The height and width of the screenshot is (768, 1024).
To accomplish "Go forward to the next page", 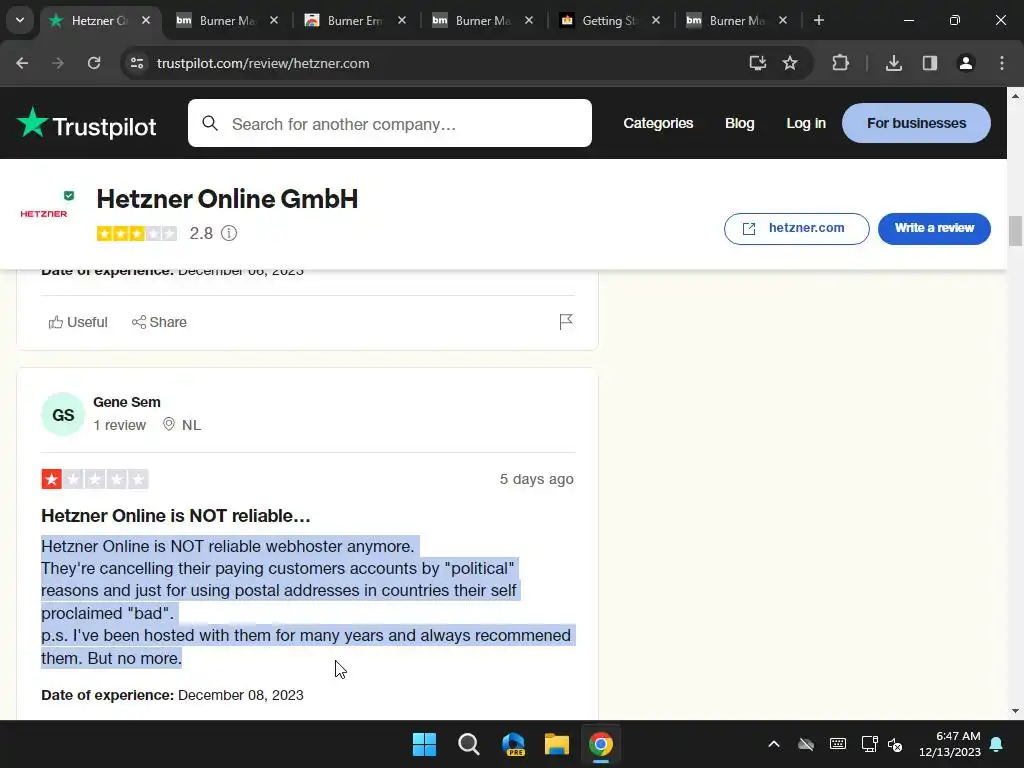I will (x=58, y=63).
